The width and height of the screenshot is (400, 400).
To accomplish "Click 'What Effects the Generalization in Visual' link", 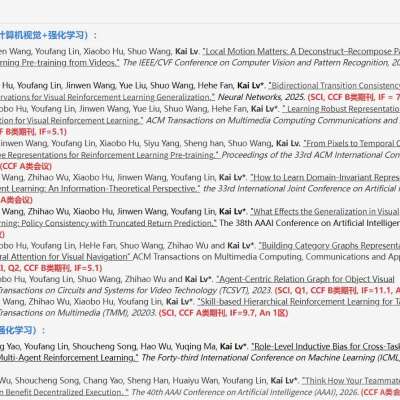I will (325, 212).
